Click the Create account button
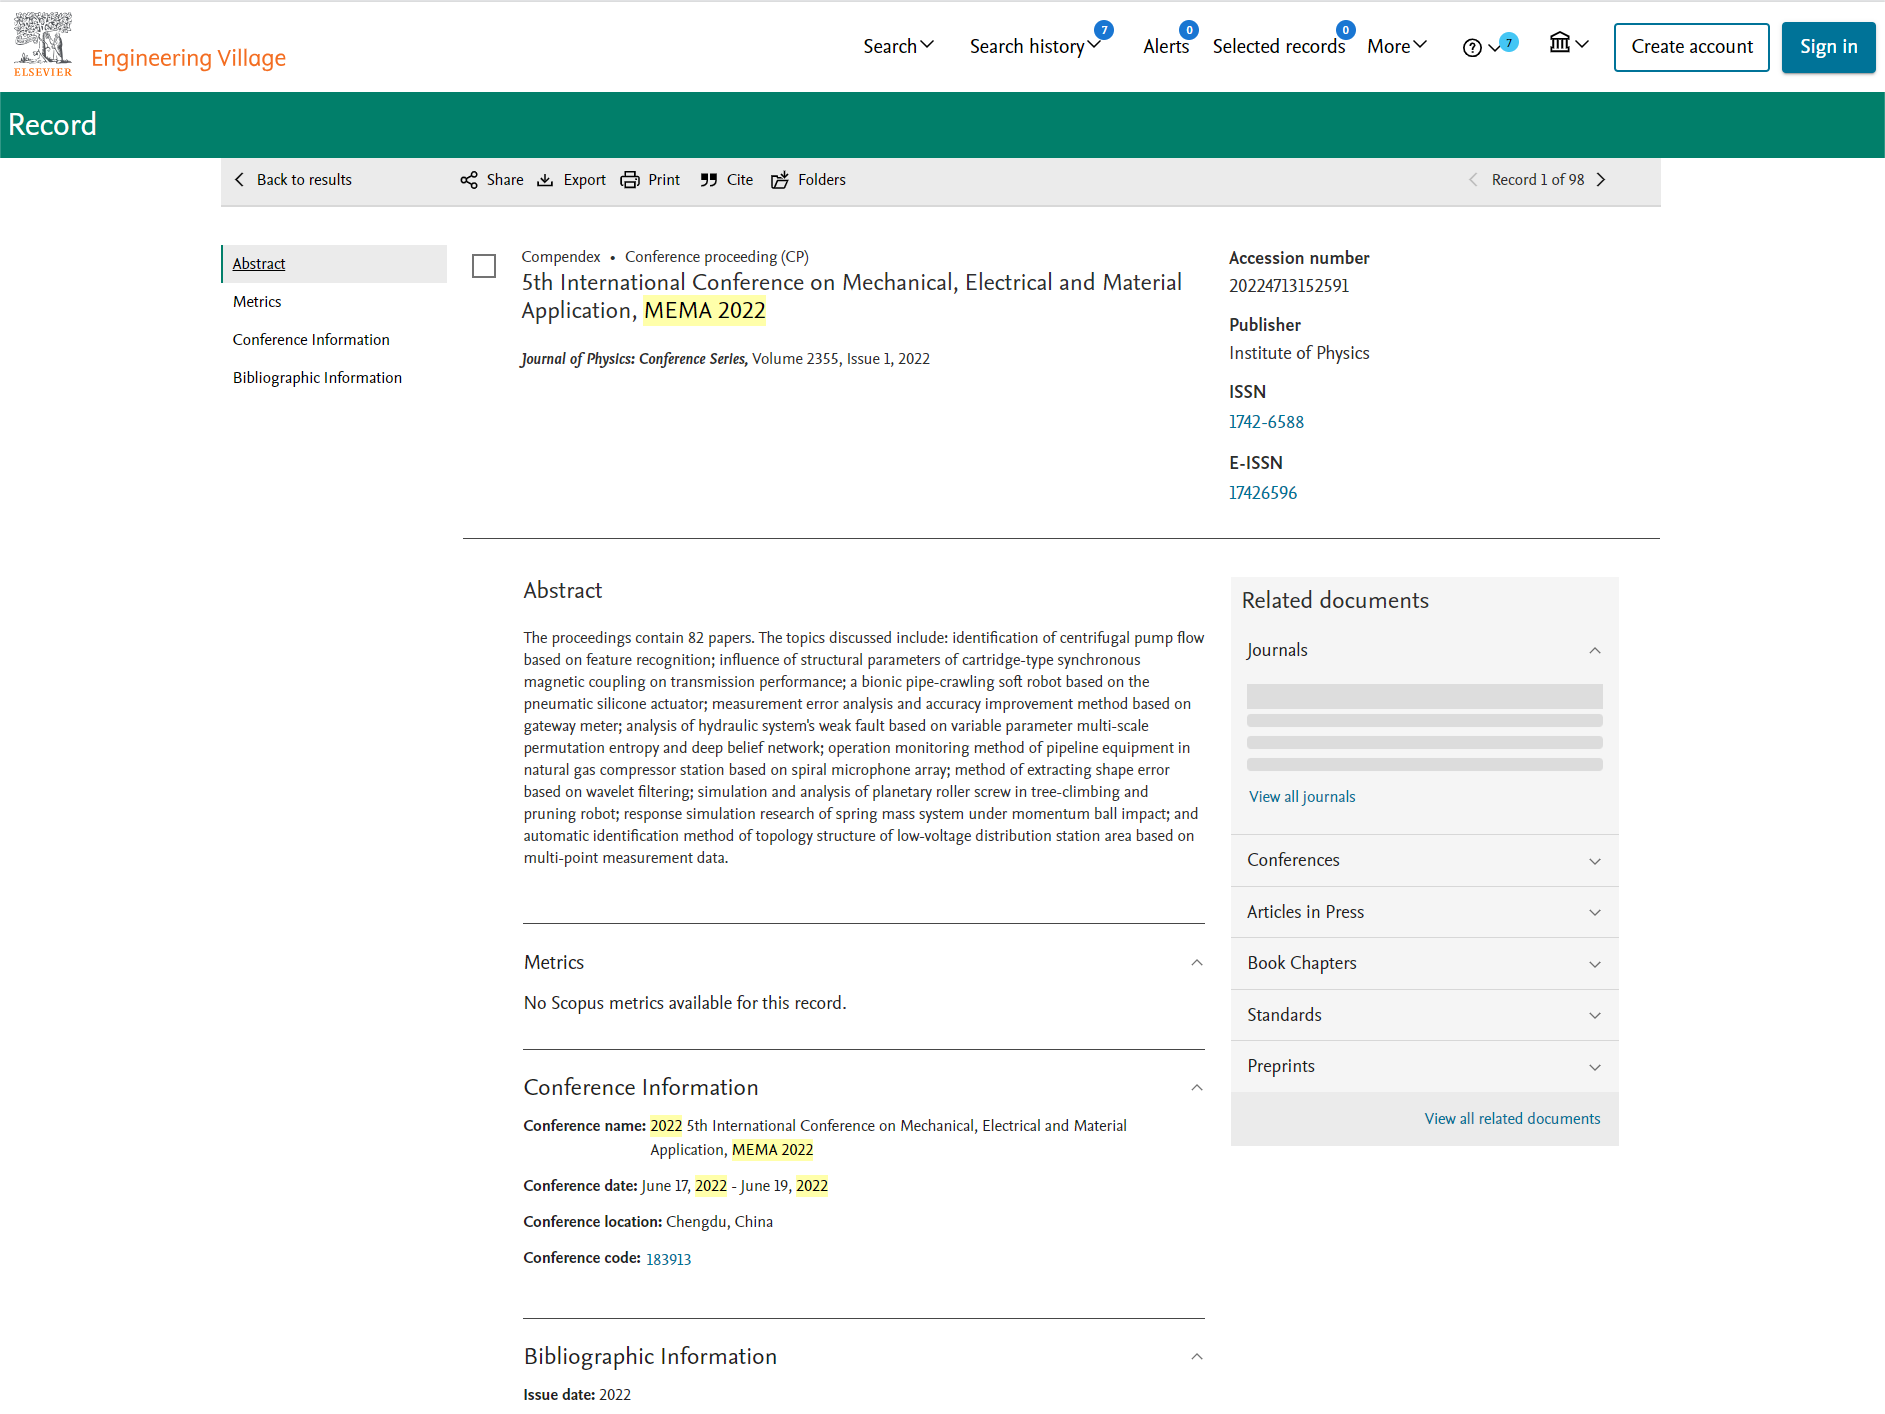This screenshot has width=1885, height=1414. click(x=1691, y=47)
